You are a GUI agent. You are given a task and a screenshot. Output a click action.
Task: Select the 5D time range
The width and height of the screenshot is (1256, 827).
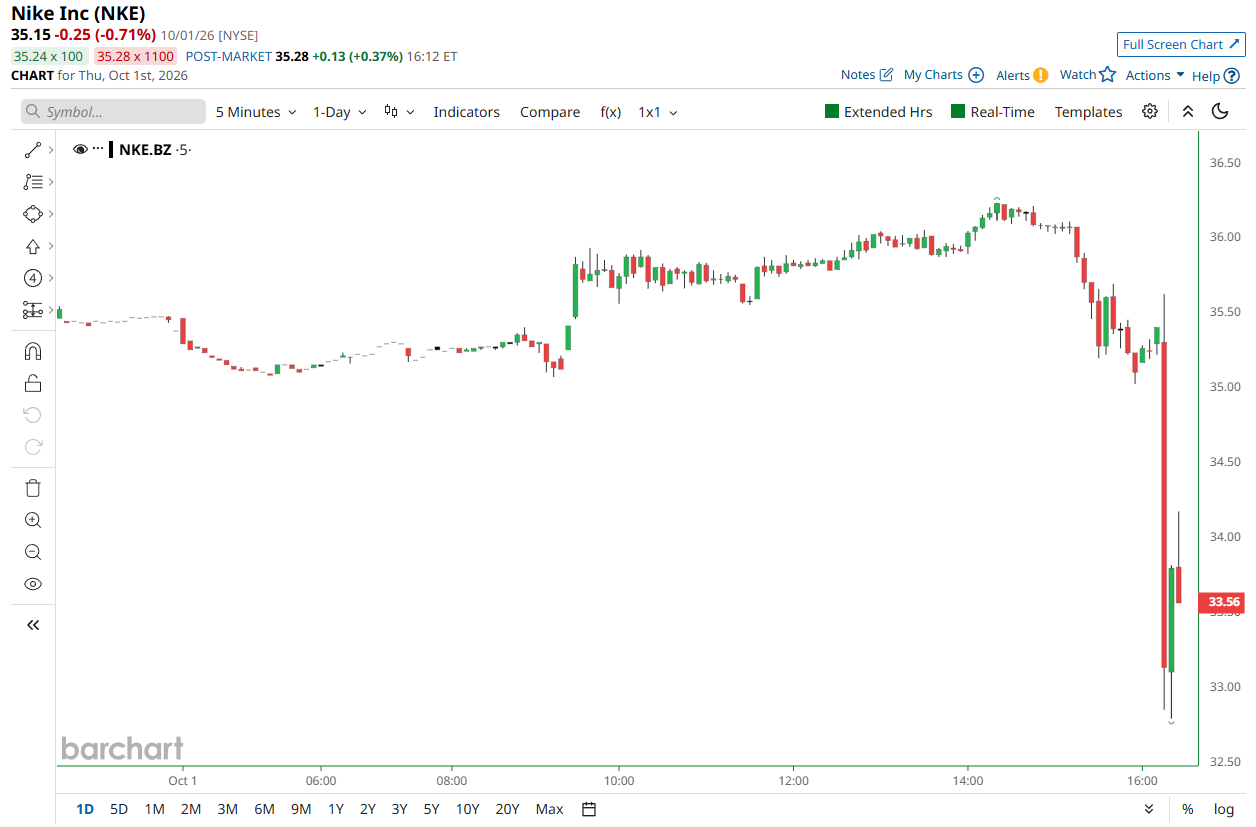(x=119, y=809)
